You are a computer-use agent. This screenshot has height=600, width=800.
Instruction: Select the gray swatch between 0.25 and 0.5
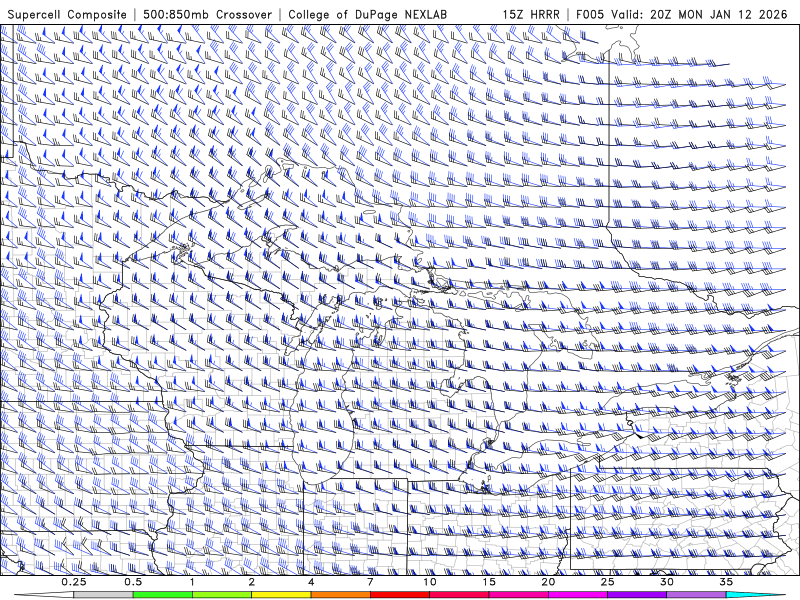tap(104, 595)
